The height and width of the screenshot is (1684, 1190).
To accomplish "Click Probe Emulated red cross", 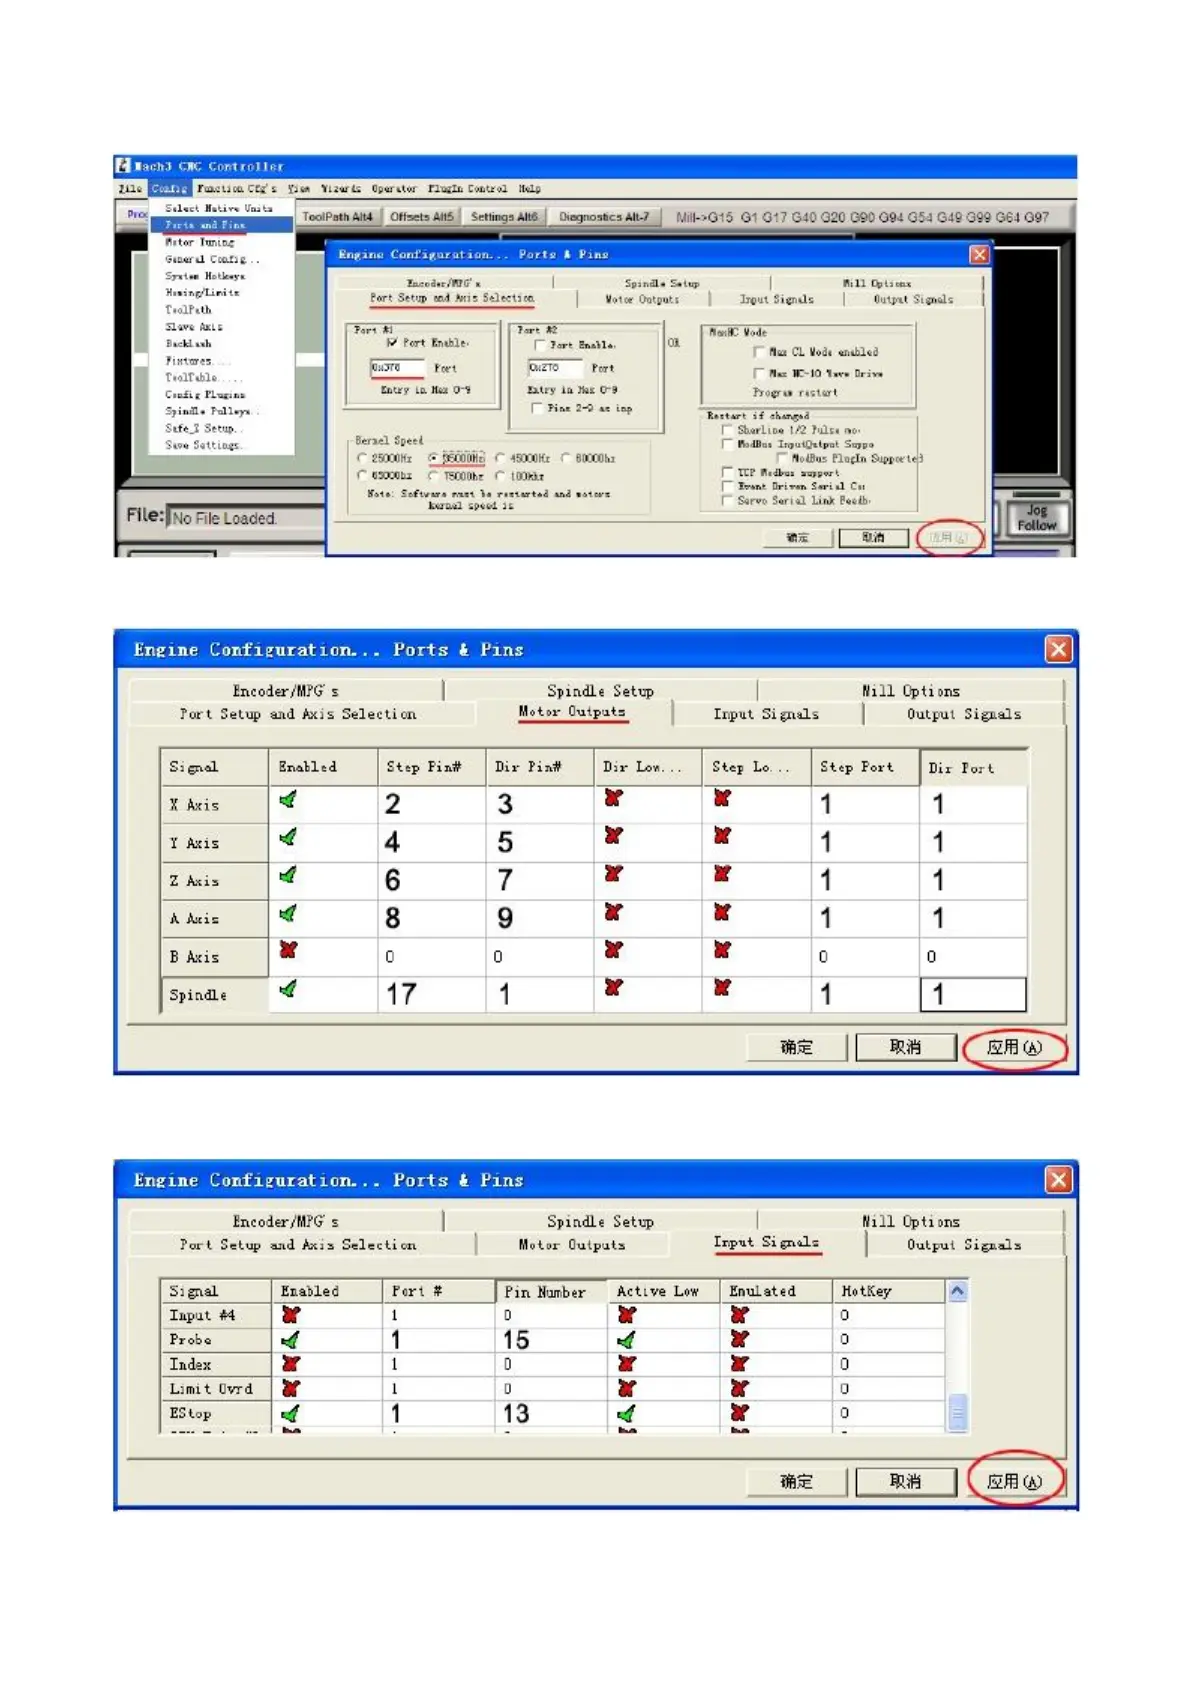I will point(739,1340).
